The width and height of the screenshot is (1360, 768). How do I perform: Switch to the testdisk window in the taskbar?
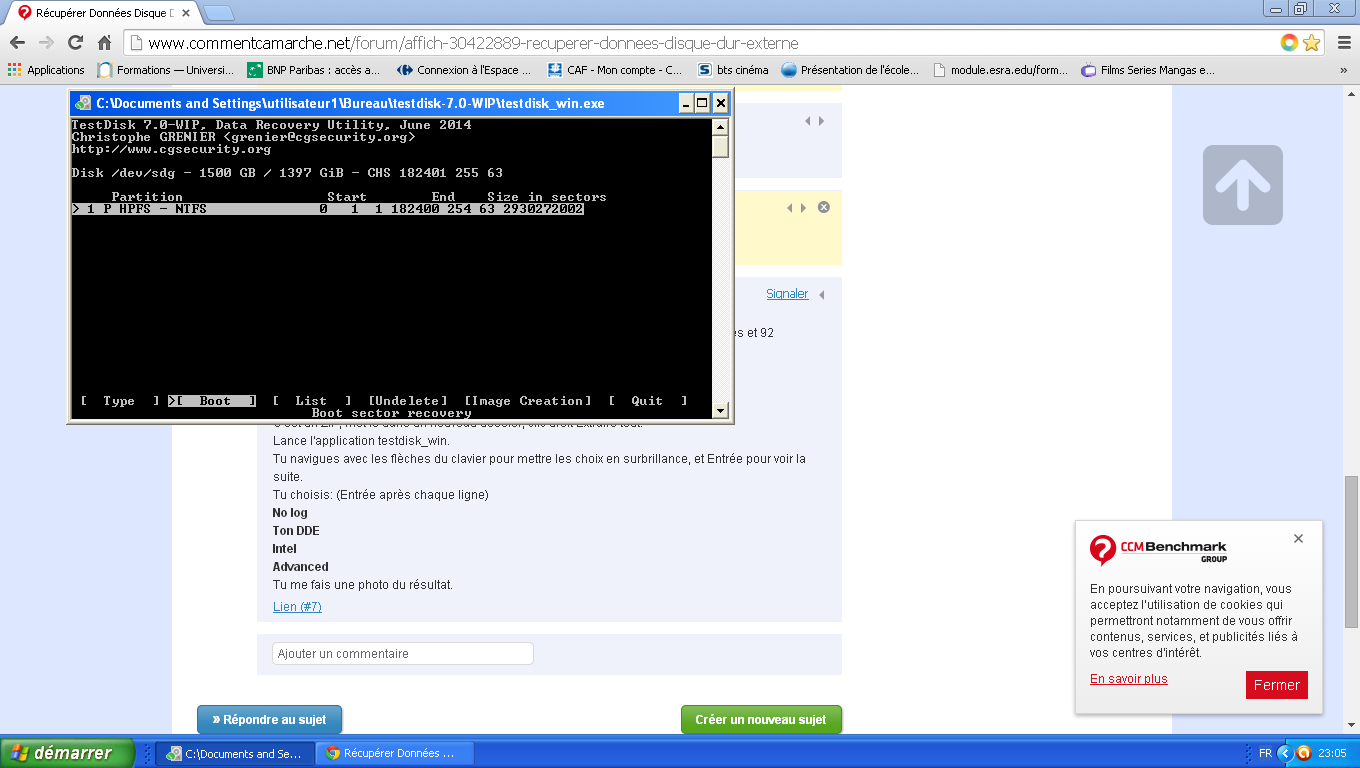(235, 753)
